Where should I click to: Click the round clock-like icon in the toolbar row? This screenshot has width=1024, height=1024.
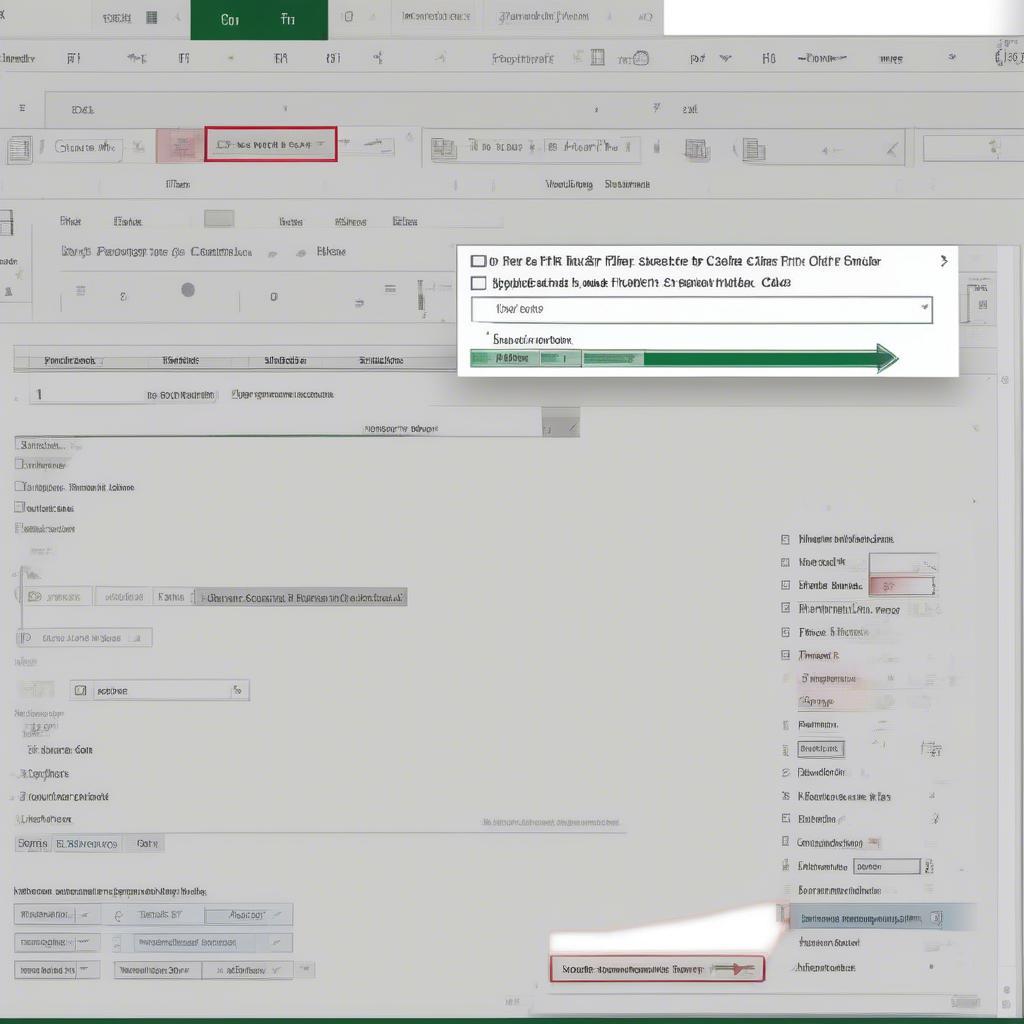point(641,59)
